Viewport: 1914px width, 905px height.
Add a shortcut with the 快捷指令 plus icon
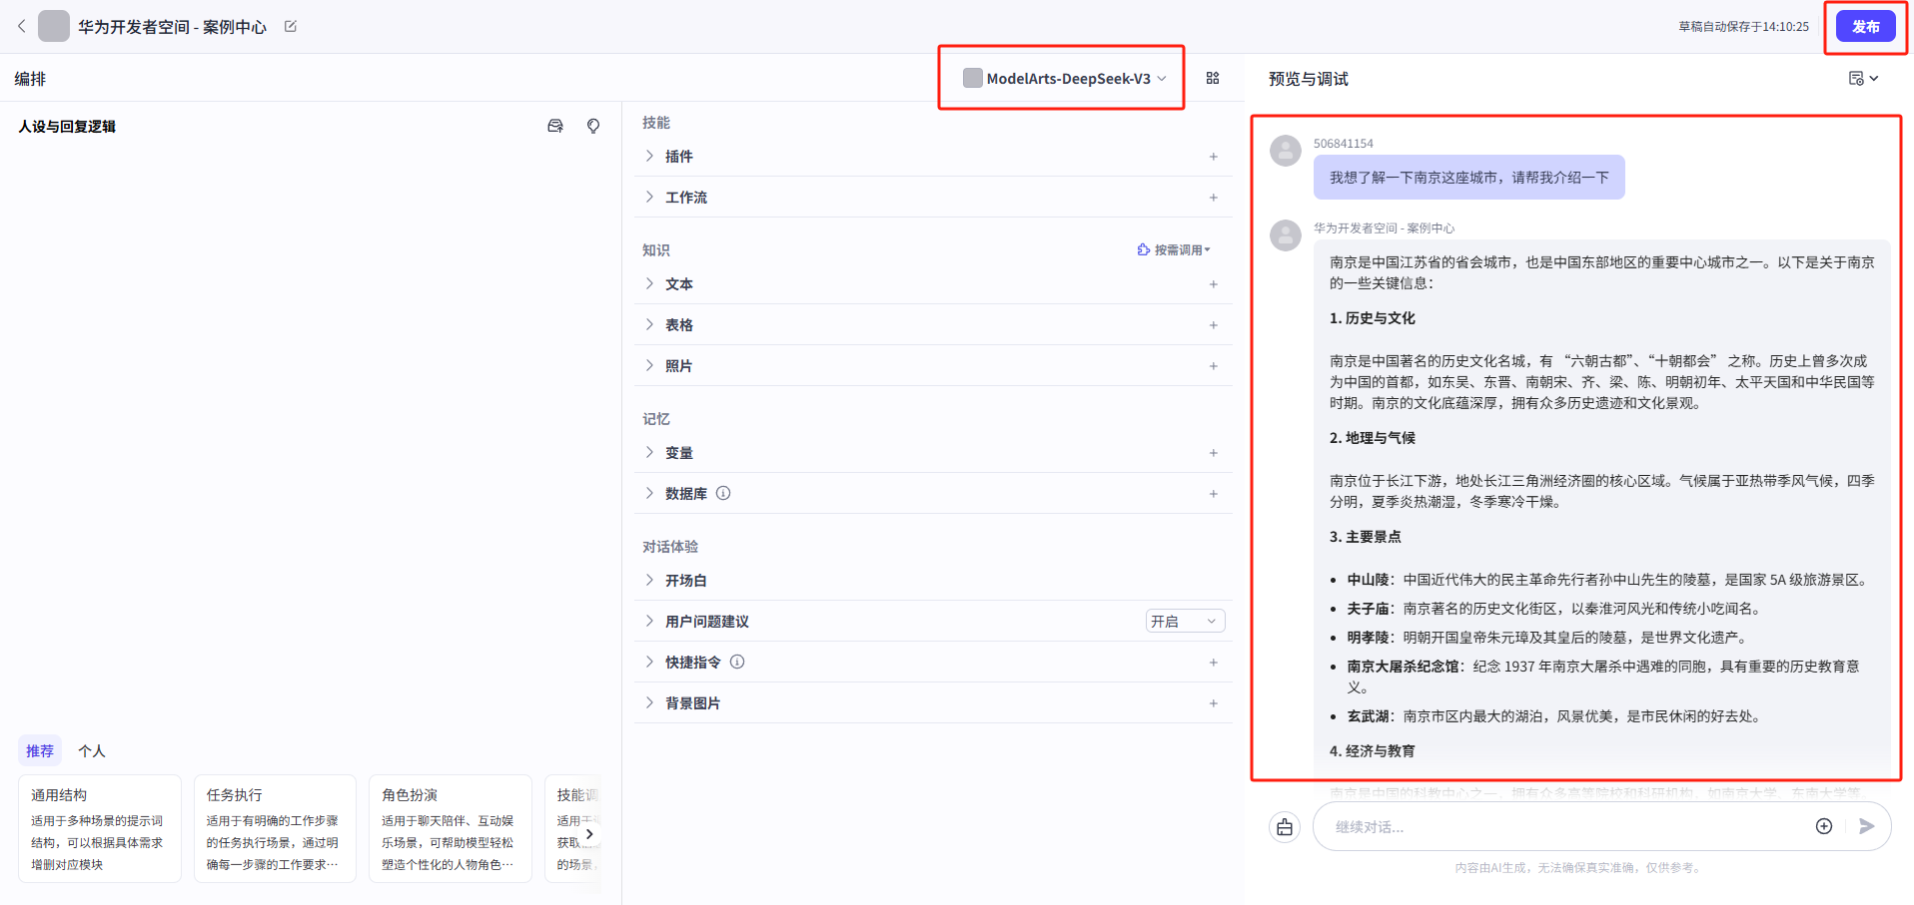click(1213, 662)
